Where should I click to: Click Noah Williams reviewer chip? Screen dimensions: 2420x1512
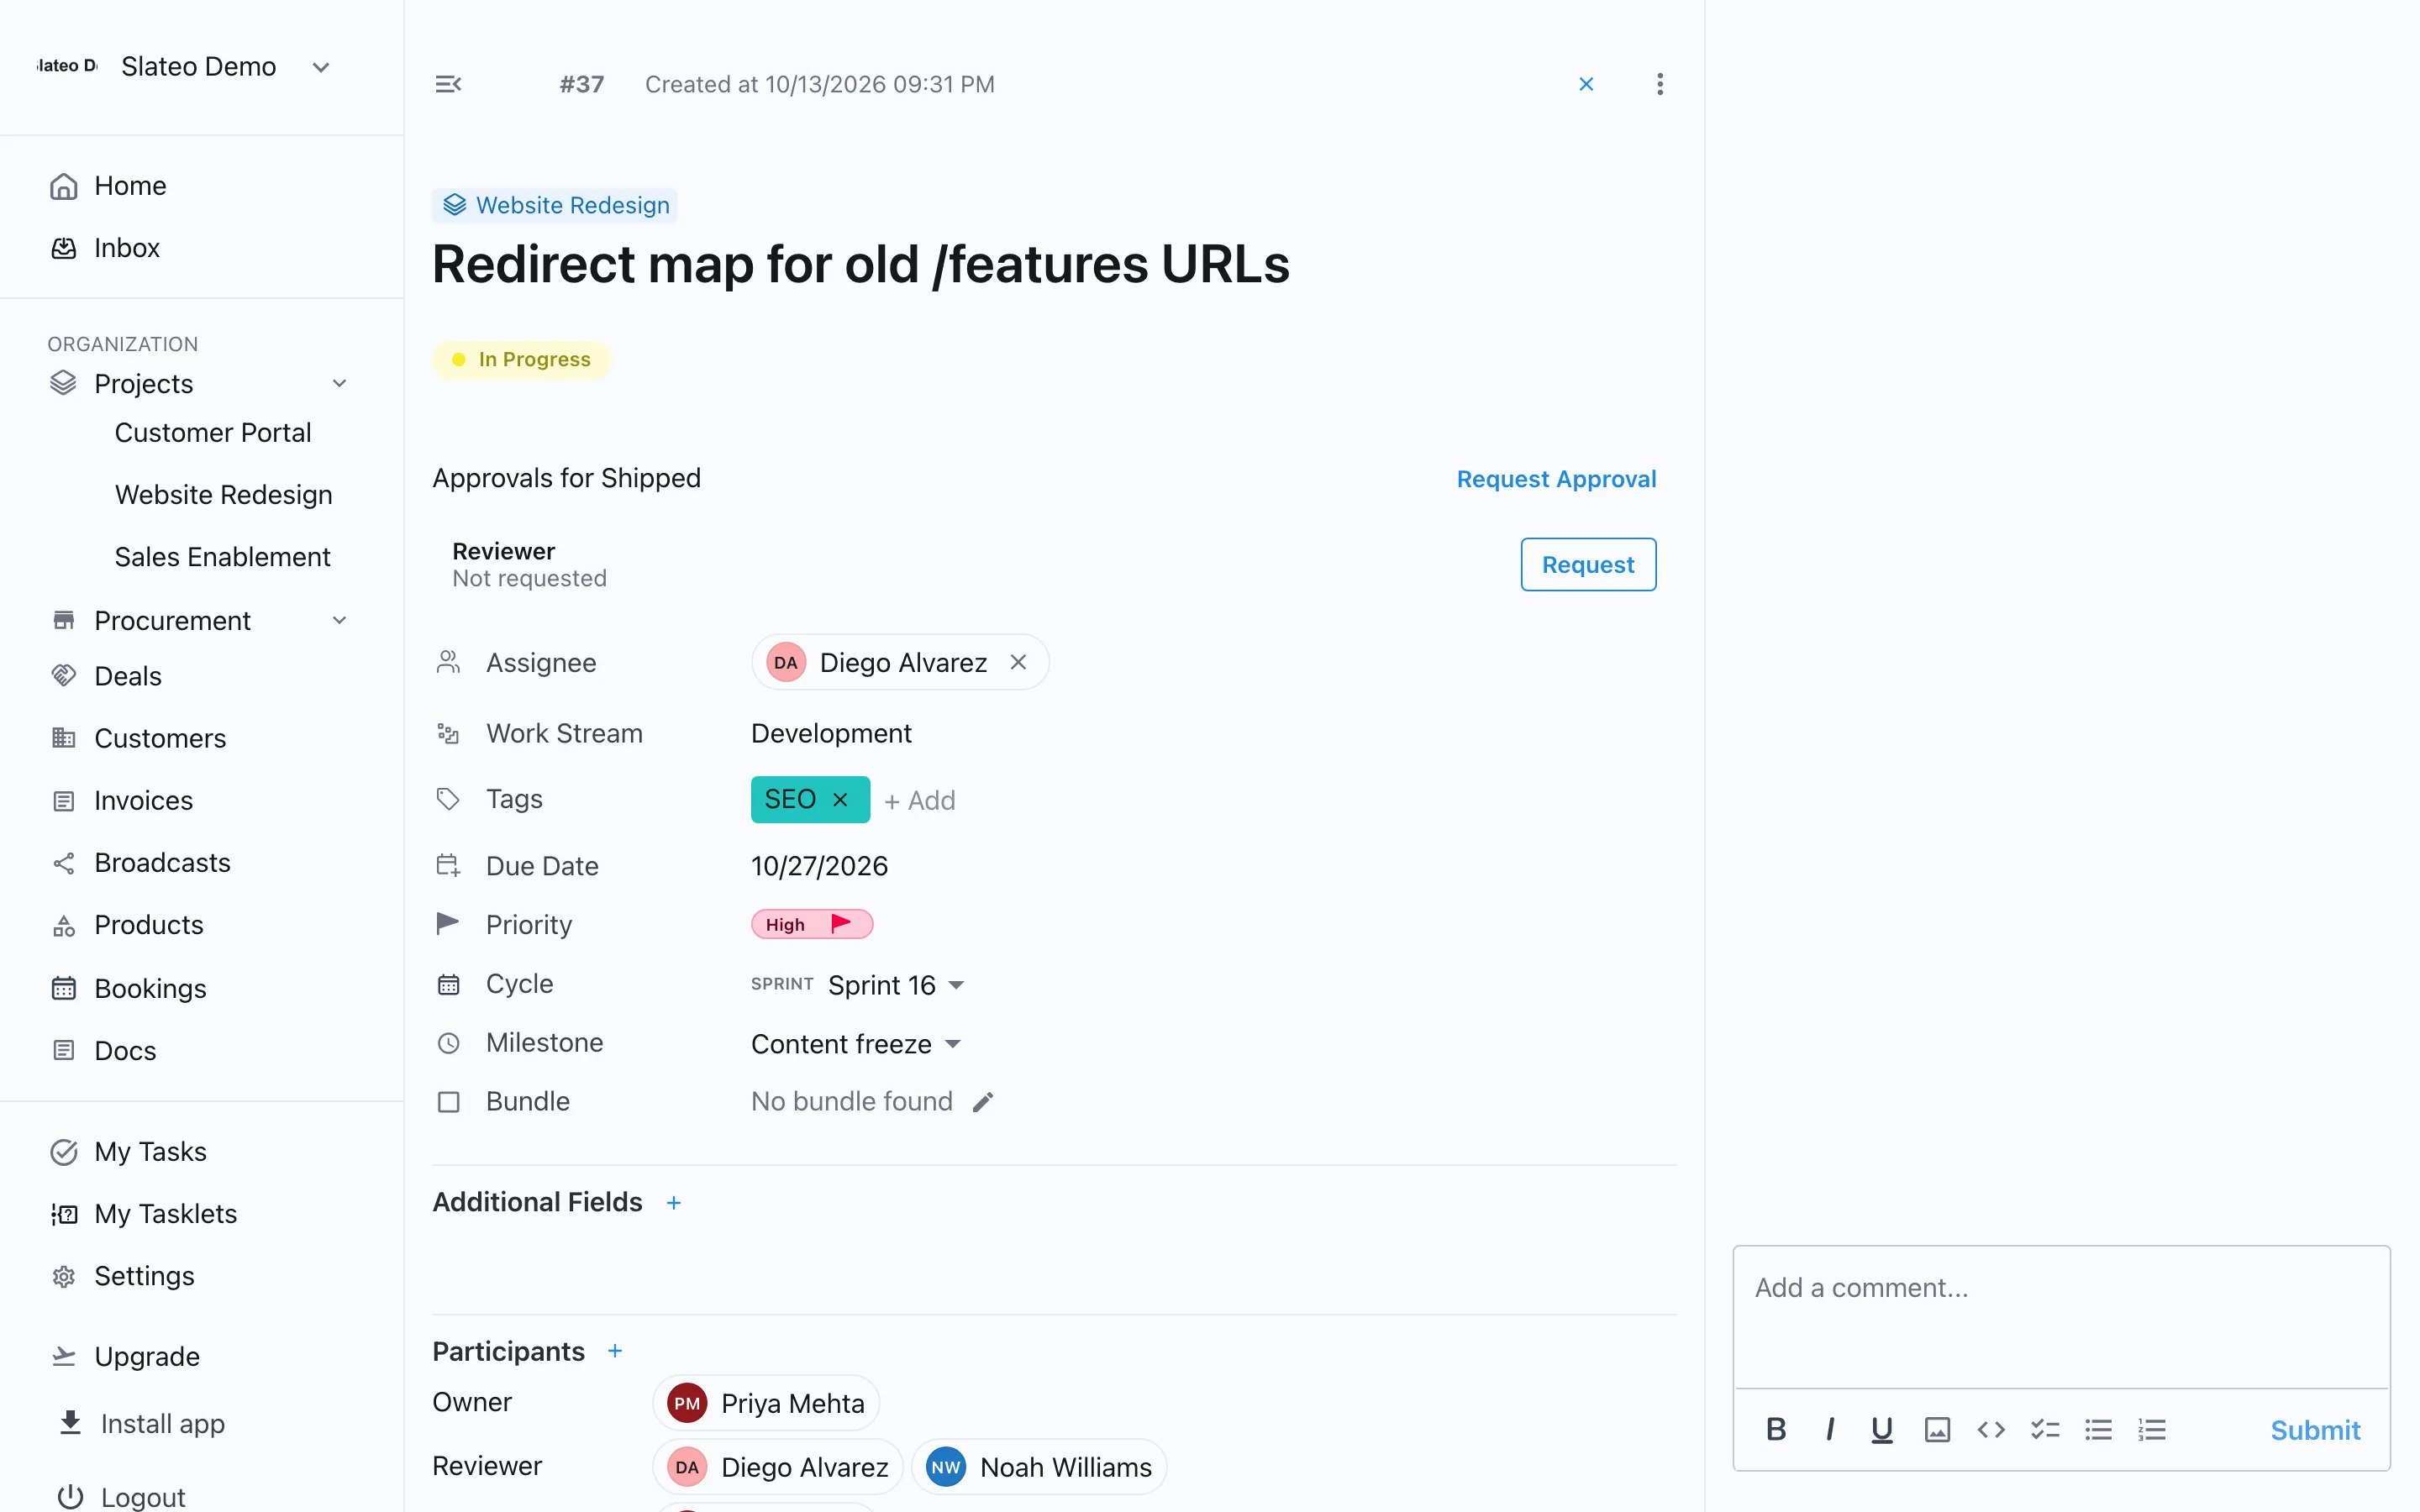click(1039, 1466)
